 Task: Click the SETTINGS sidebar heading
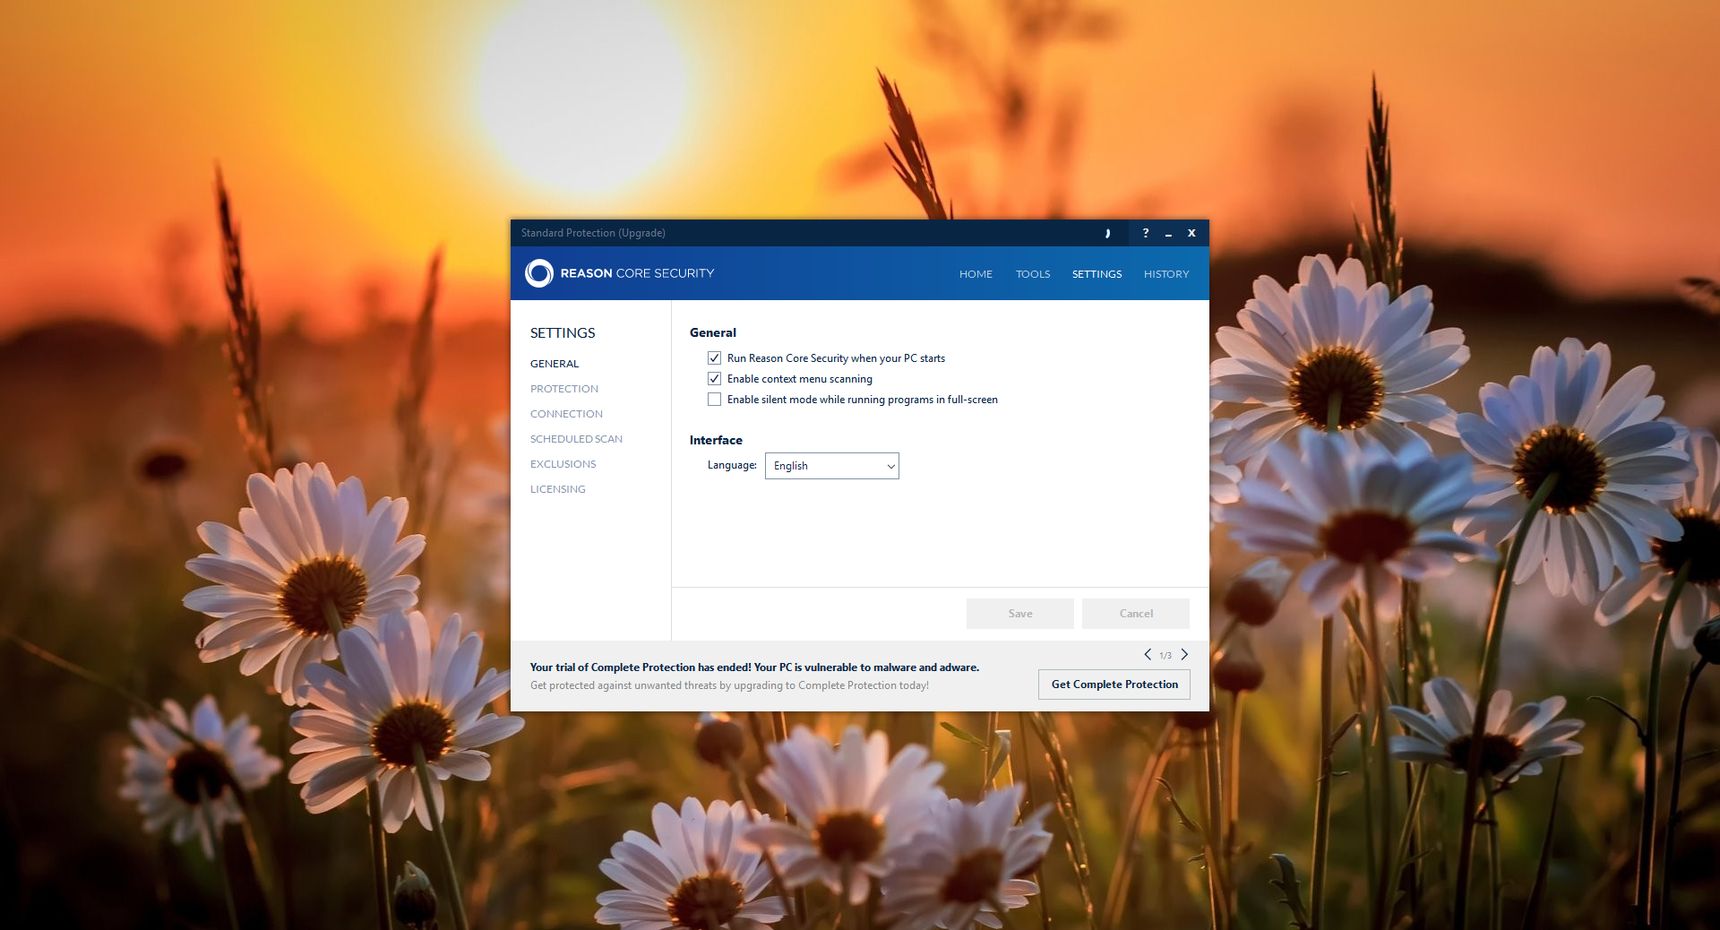click(x=562, y=333)
